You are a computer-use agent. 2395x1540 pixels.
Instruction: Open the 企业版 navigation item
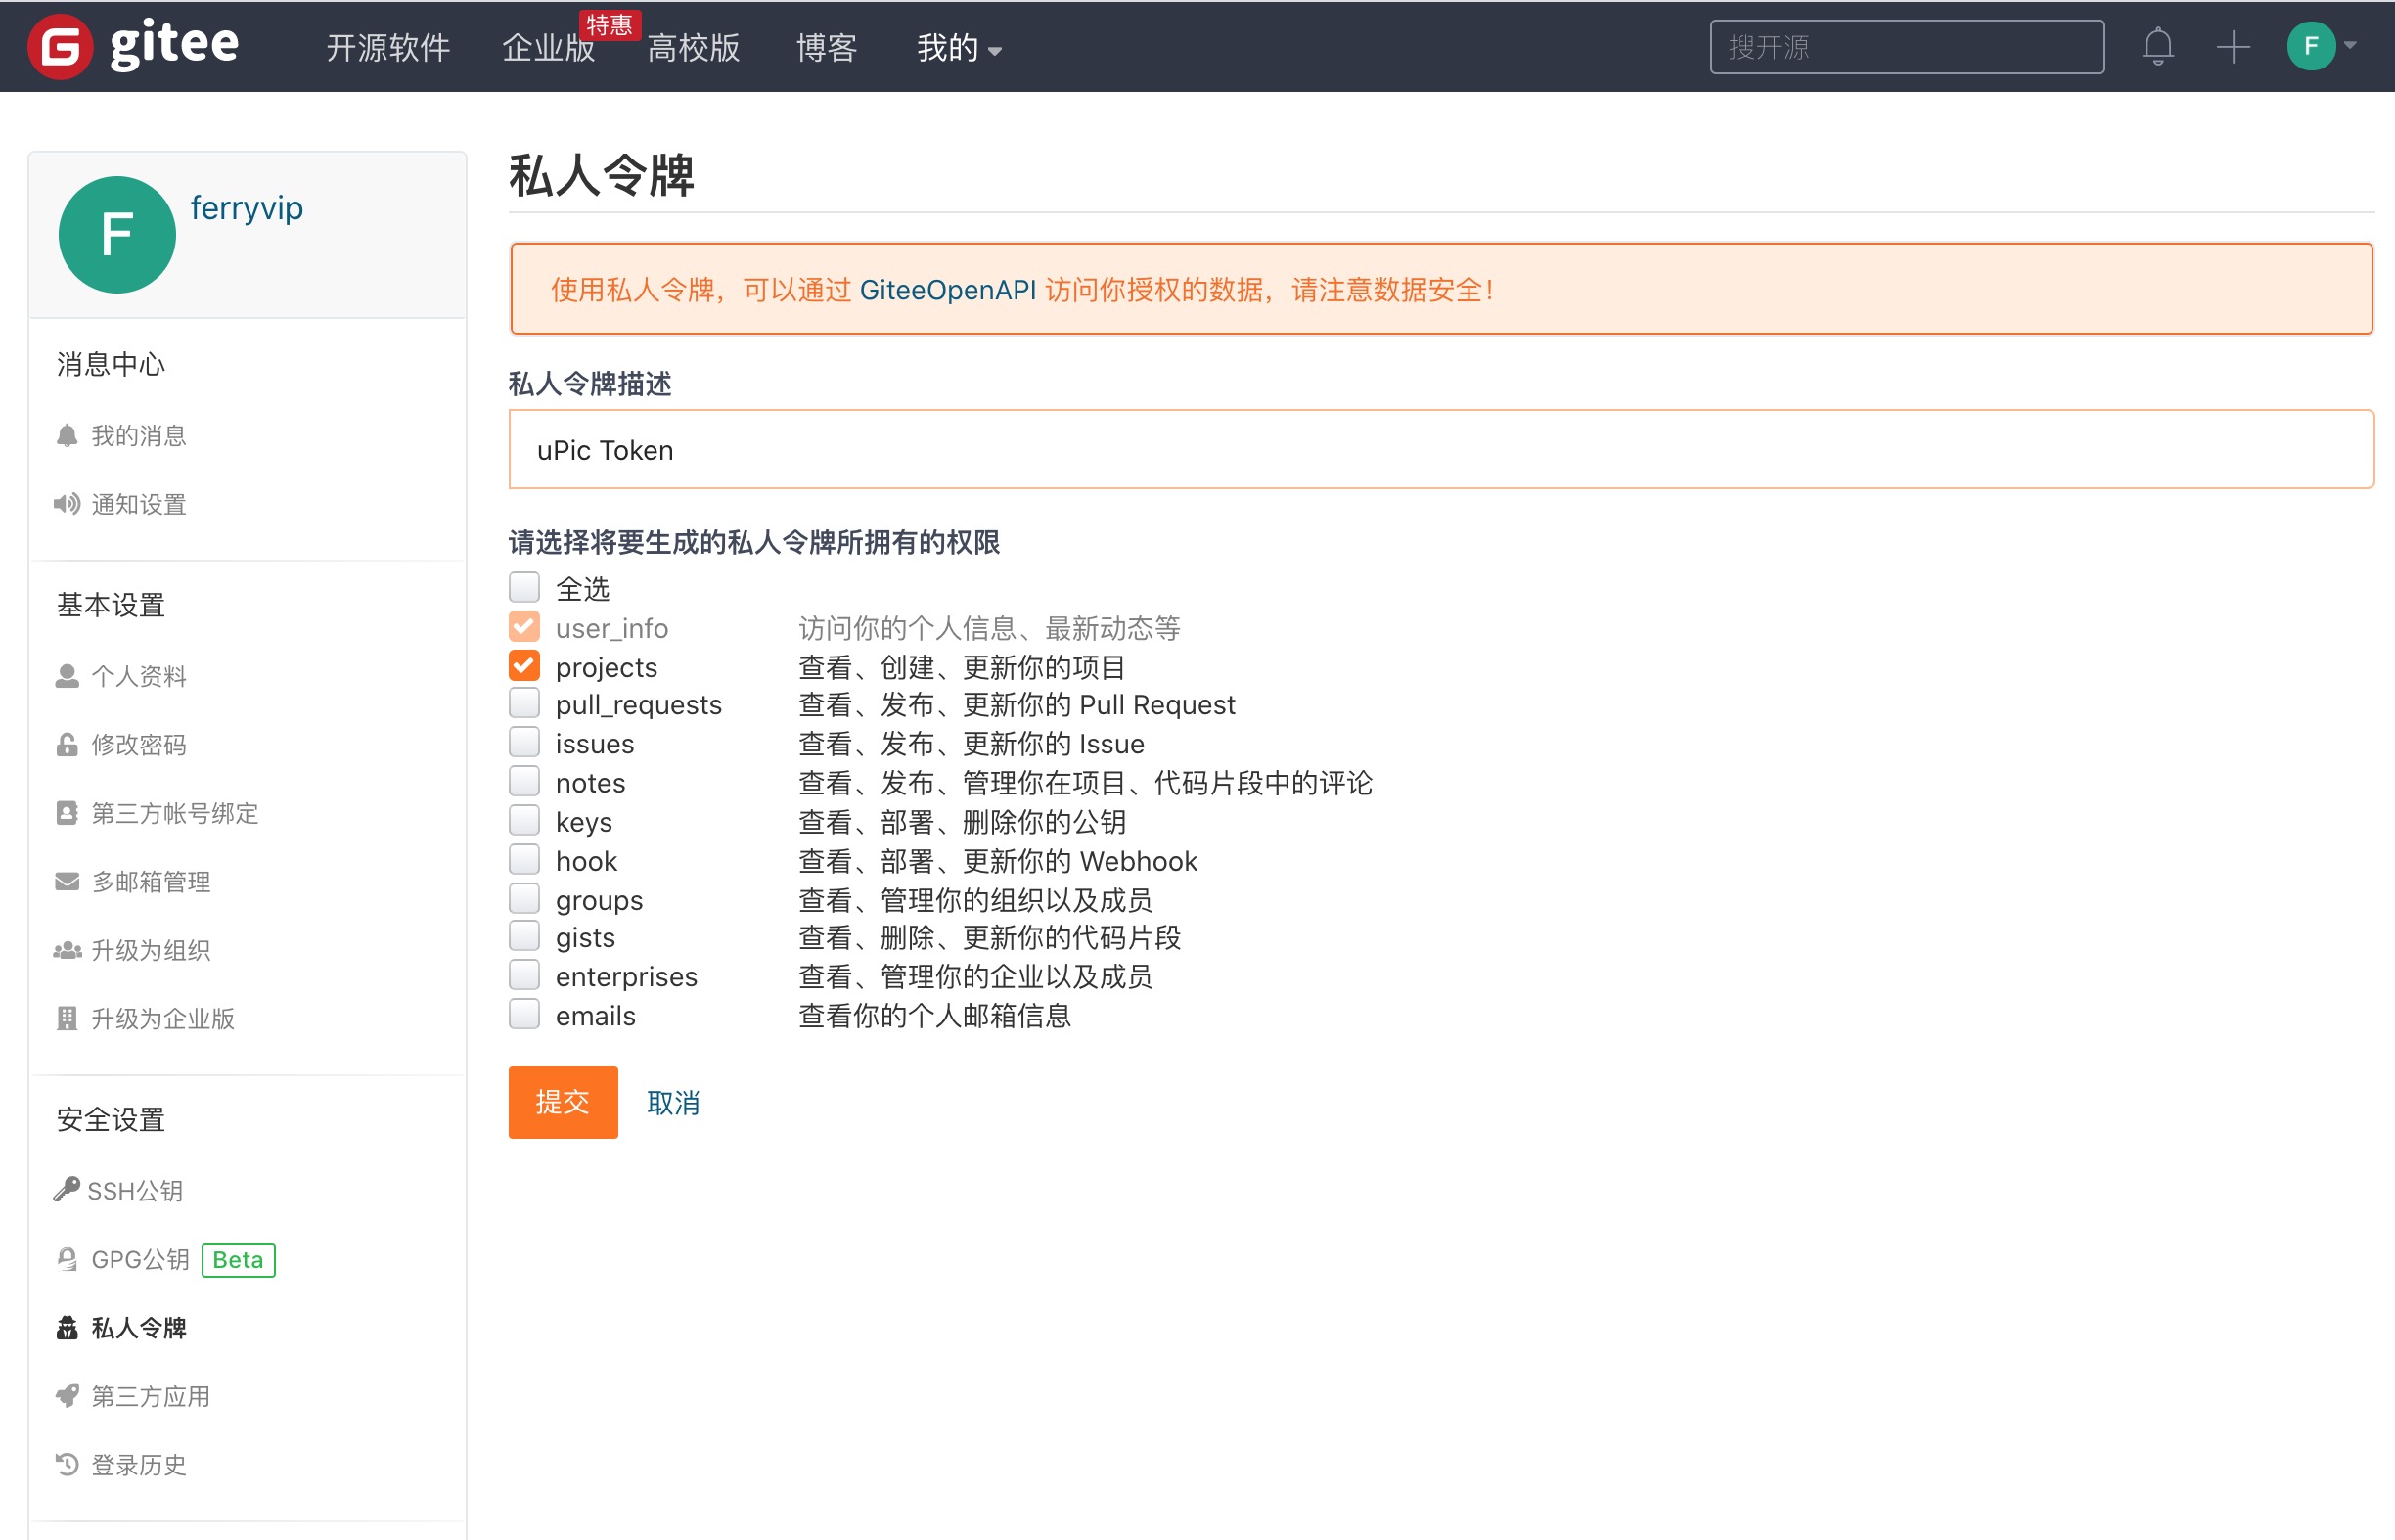click(548, 48)
